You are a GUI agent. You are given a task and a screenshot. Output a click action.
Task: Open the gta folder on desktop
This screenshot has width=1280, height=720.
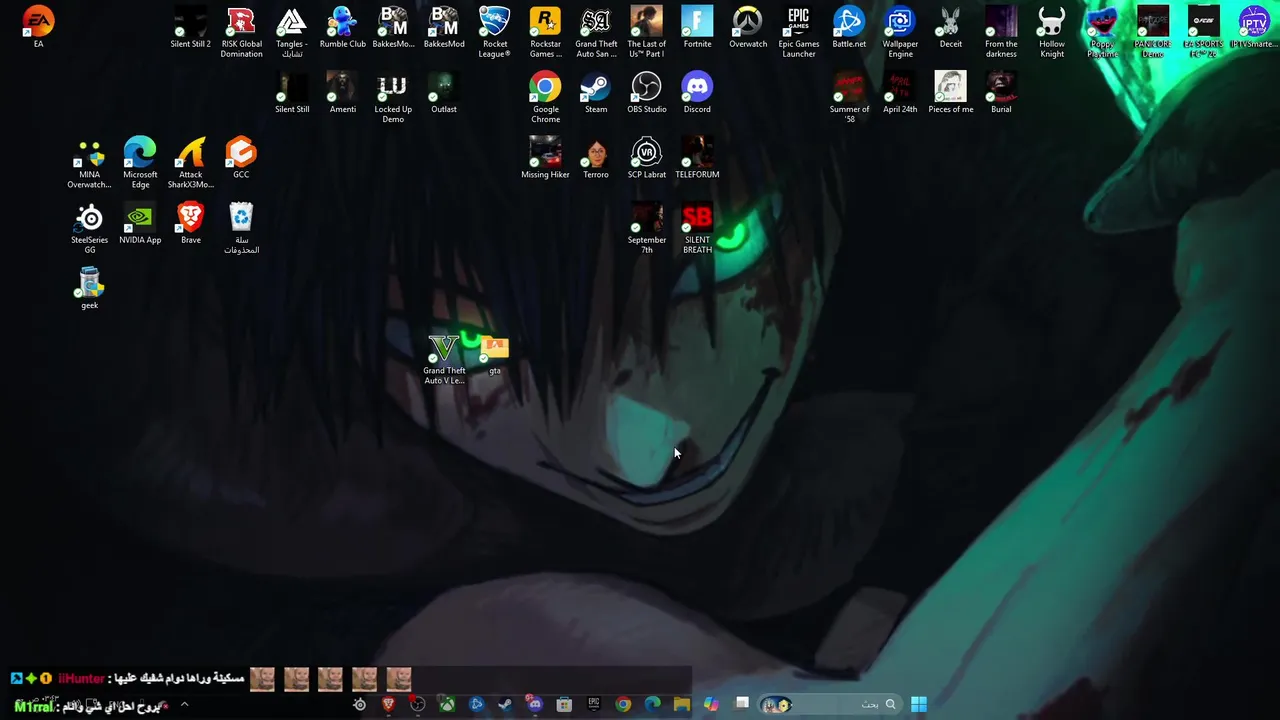(x=494, y=353)
